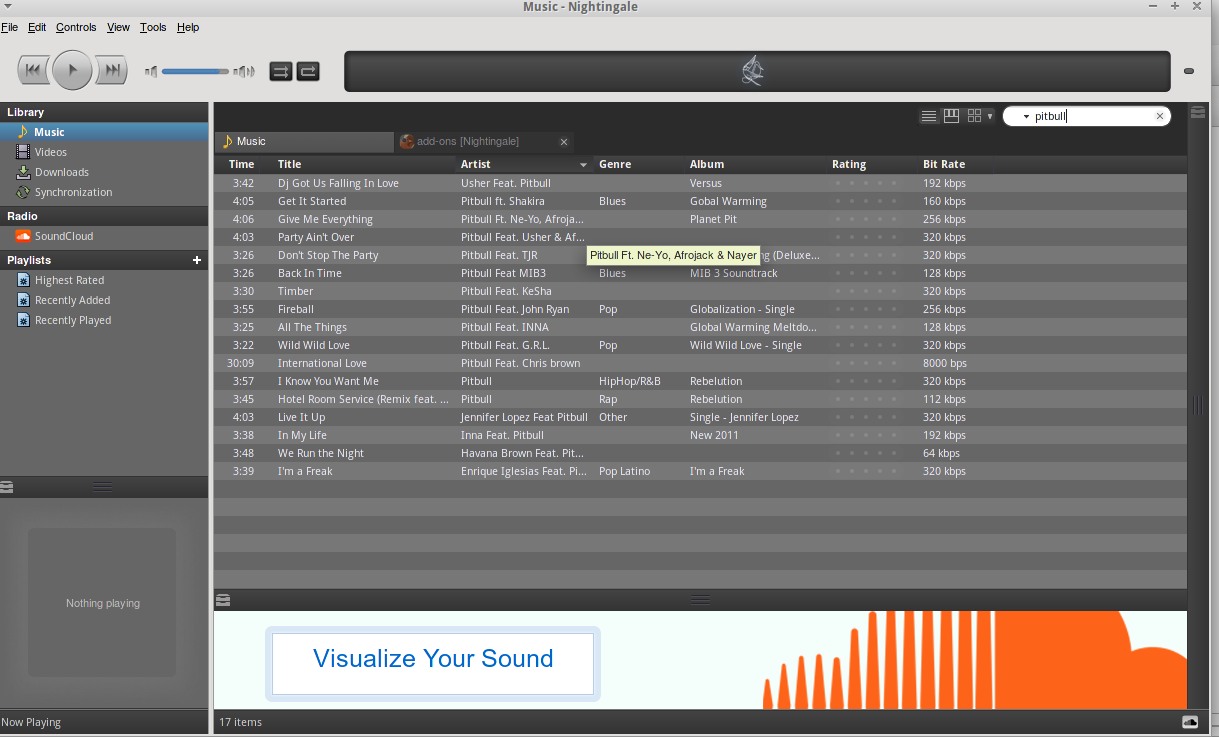Play the current track
The height and width of the screenshot is (737, 1219).
72,70
